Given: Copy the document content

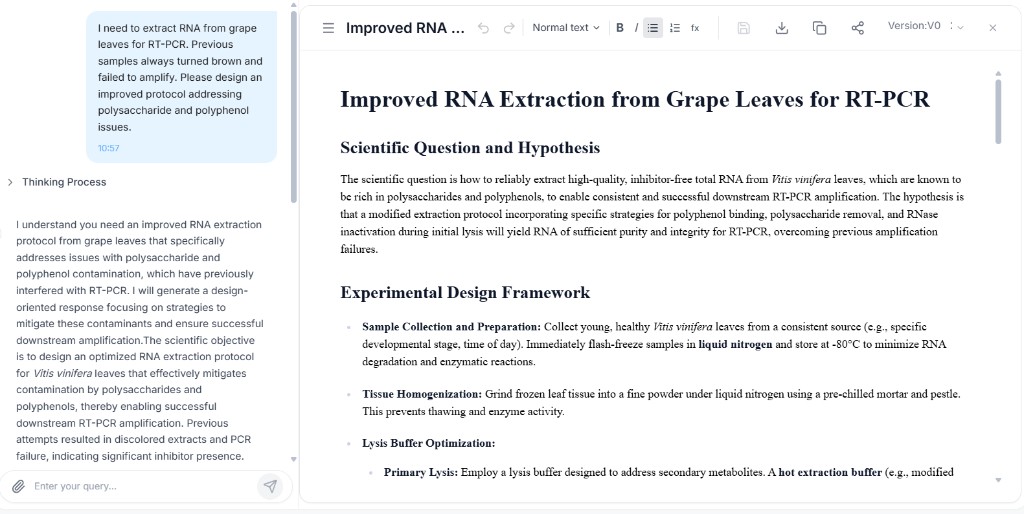Looking at the screenshot, I should point(819,27).
